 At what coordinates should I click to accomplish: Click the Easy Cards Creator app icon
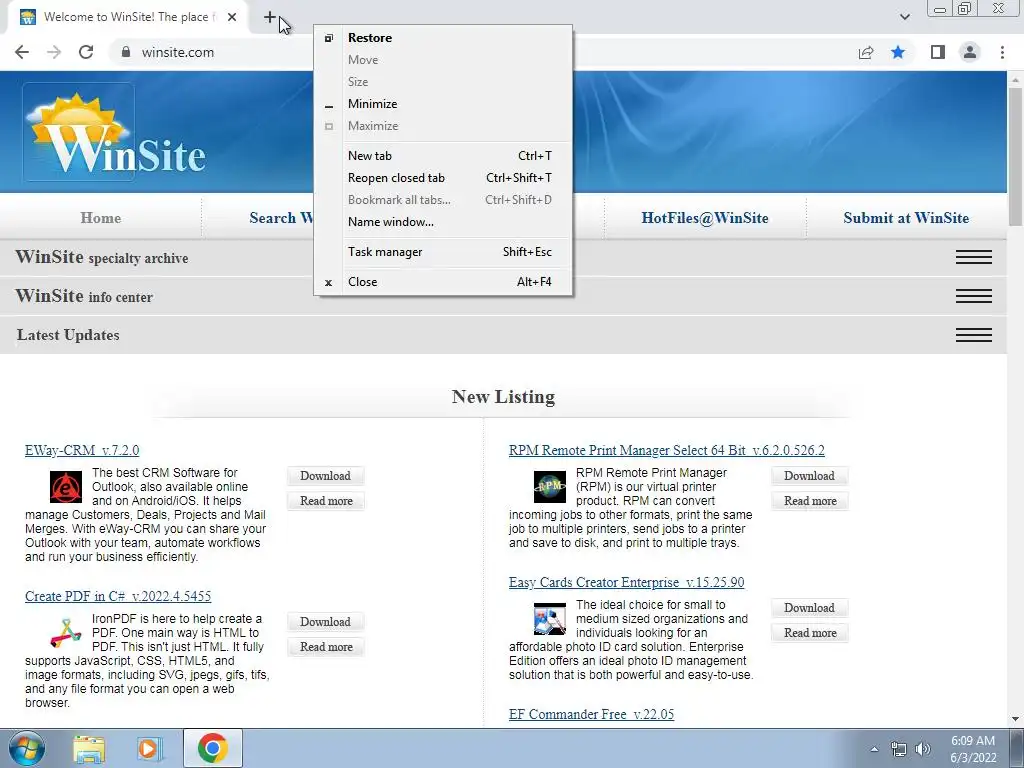[550, 619]
